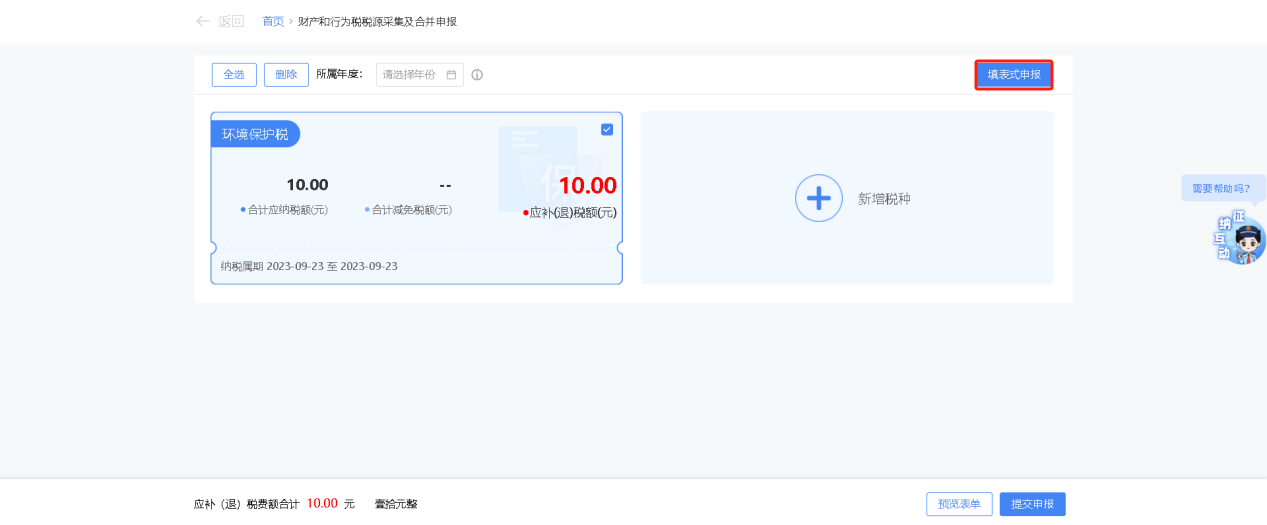Click the 需要帮助吗 help bubble

(1221, 188)
